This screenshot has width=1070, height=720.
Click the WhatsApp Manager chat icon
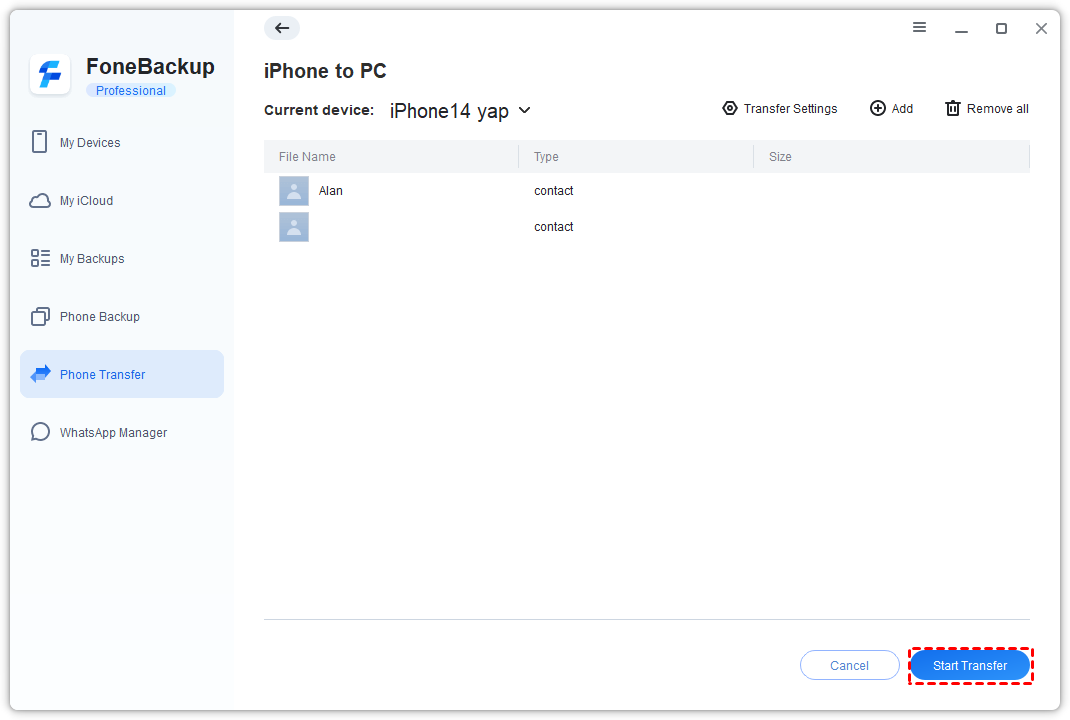pyautogui.click(x=40, y=432)
